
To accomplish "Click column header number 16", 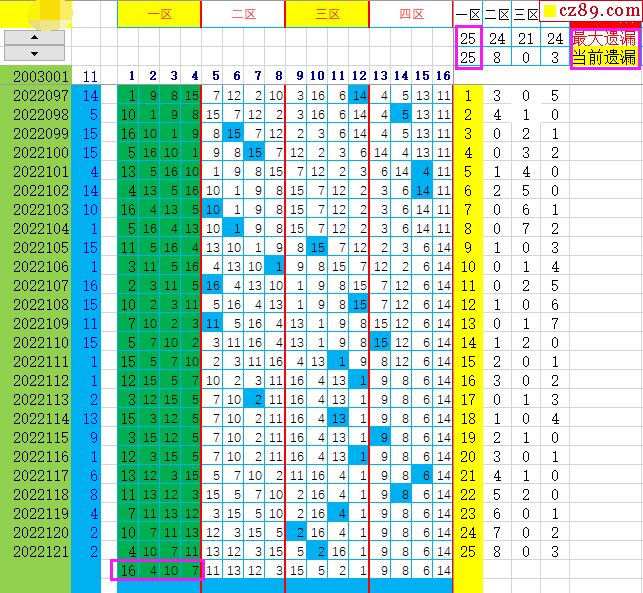I will click(443, 76).
